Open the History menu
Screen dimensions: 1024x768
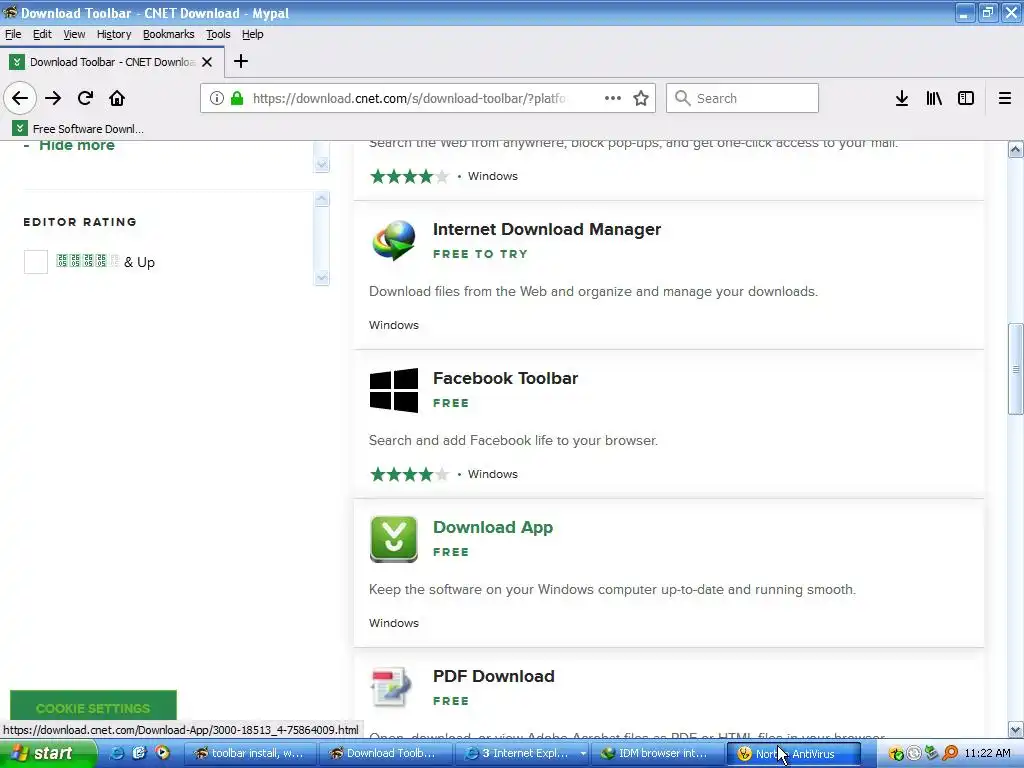tap(114, 34)
